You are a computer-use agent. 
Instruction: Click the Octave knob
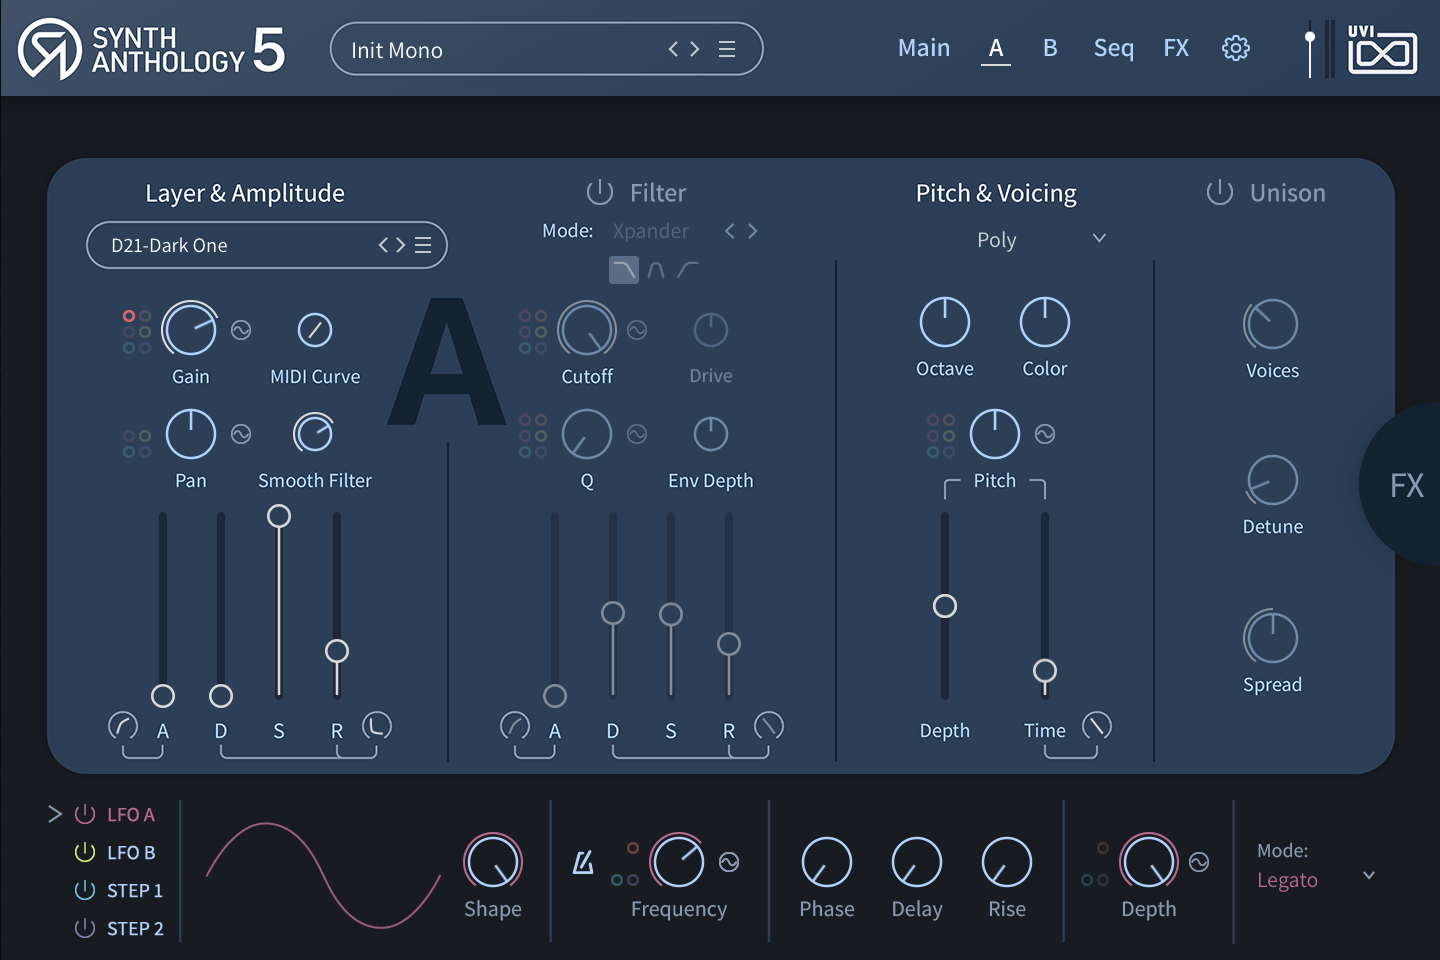(945, 323)
